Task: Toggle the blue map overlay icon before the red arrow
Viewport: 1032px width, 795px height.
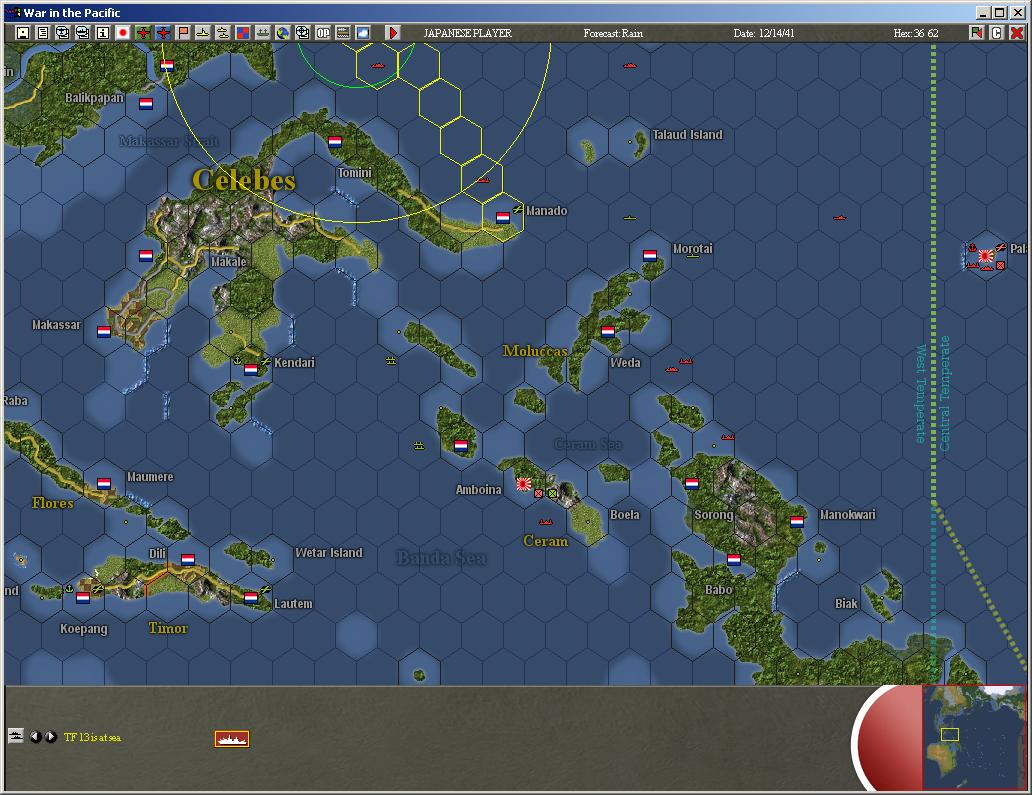Action: click(363, 32)
